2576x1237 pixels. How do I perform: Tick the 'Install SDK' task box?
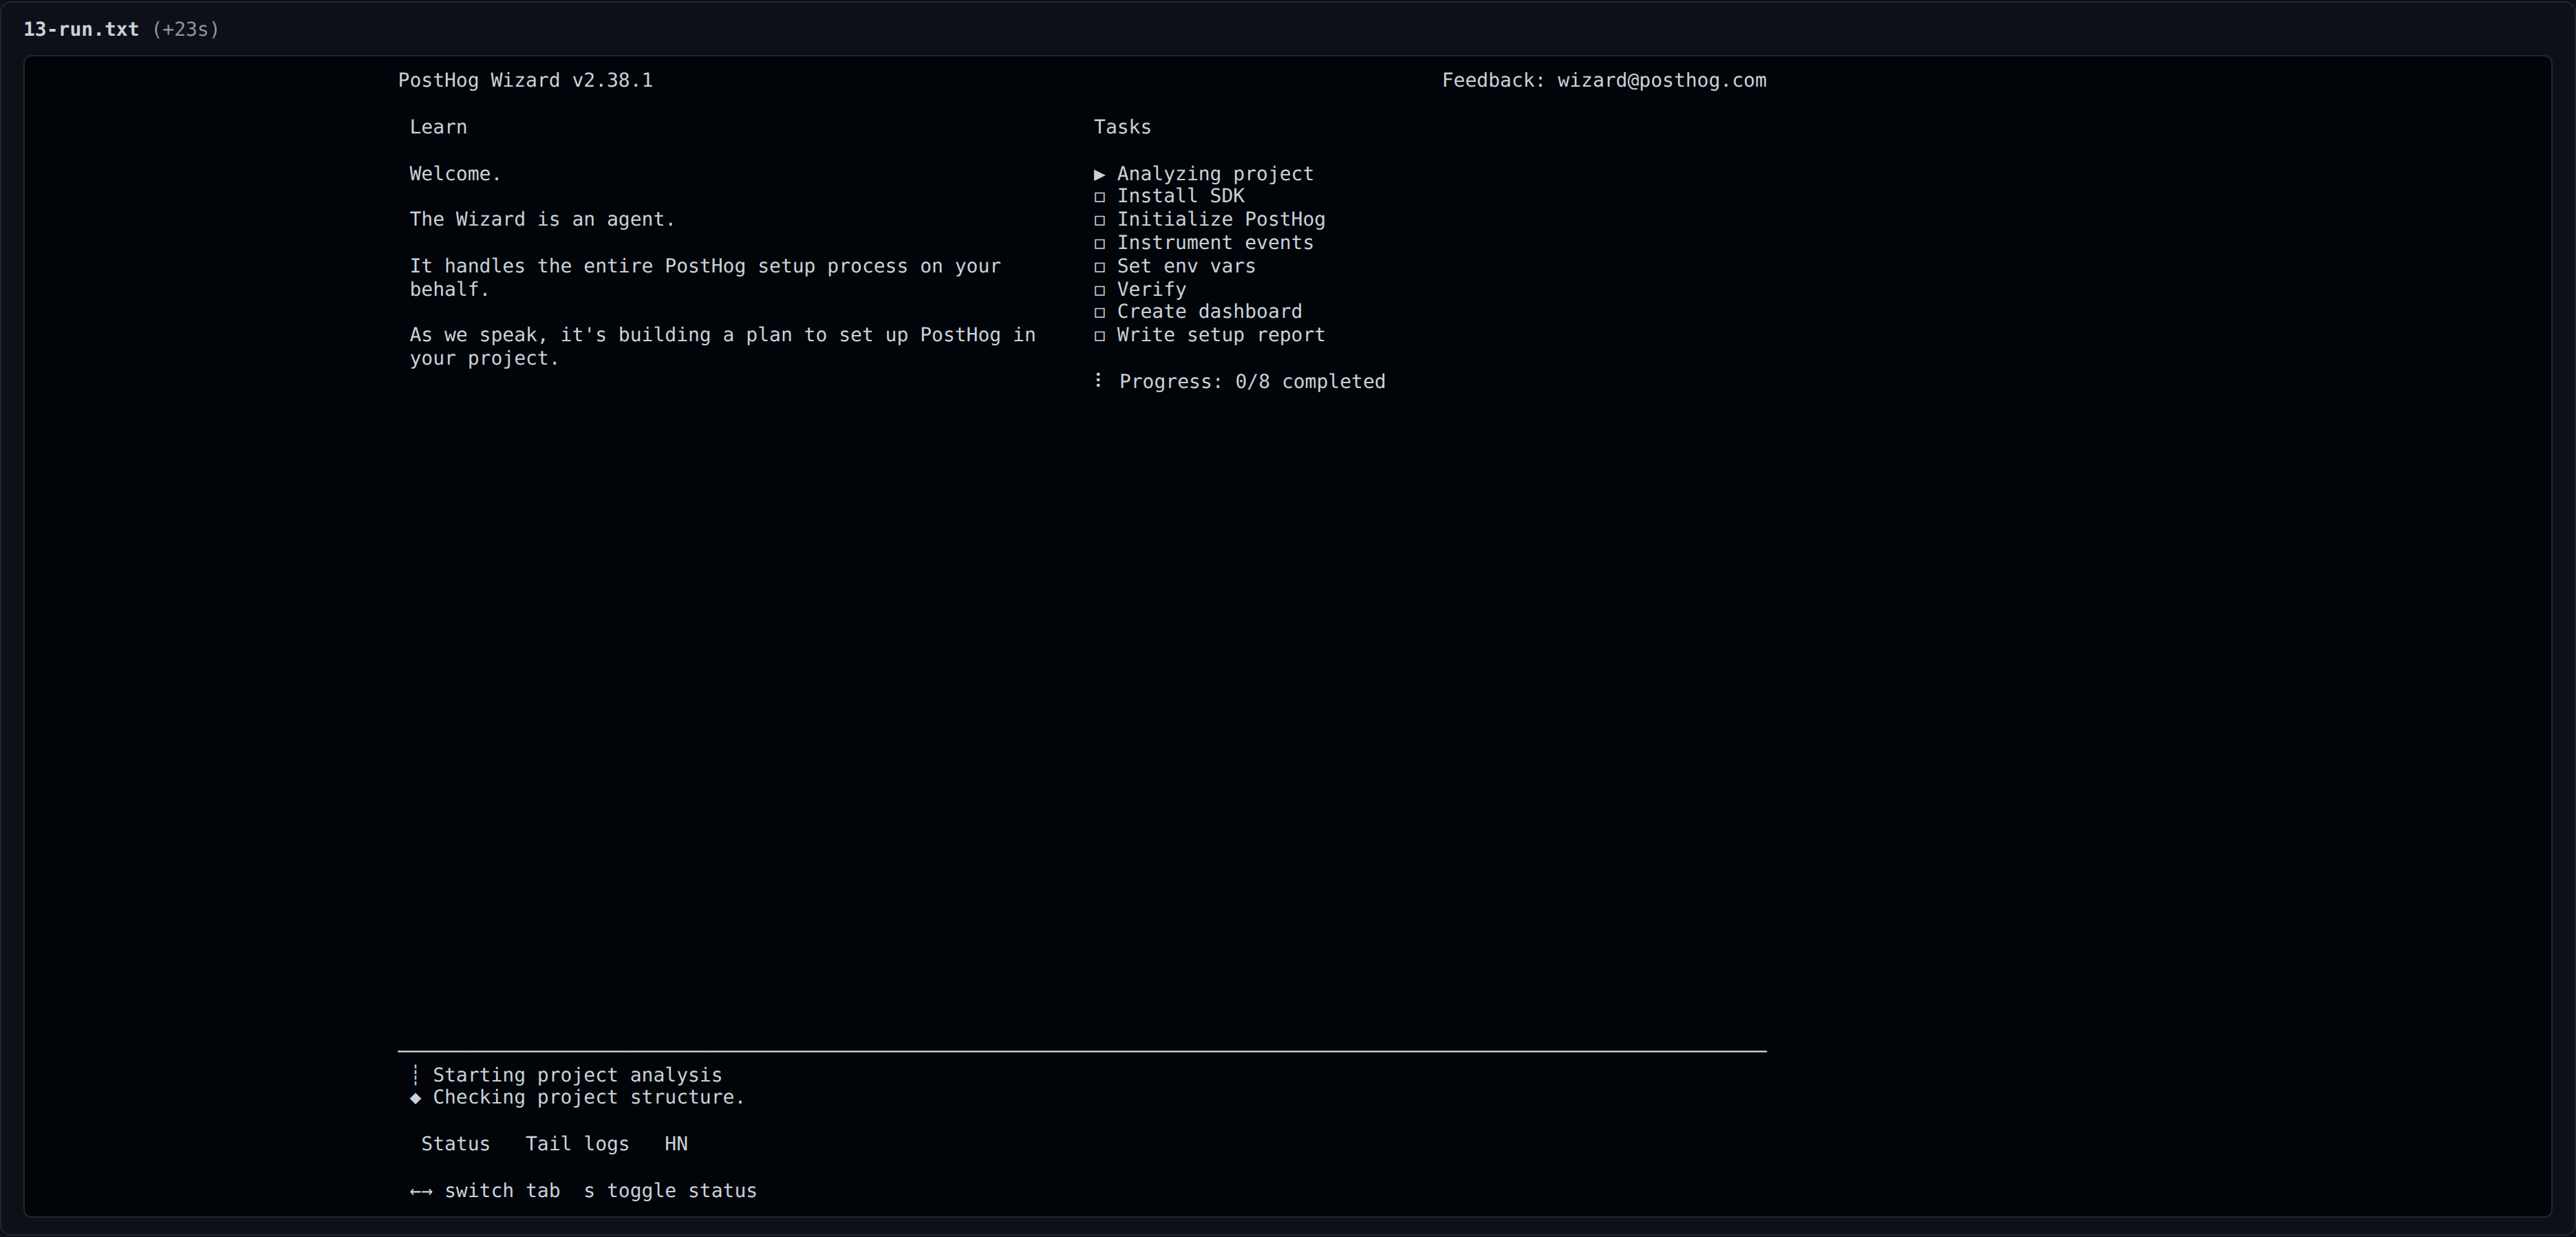pos(1099,197)
